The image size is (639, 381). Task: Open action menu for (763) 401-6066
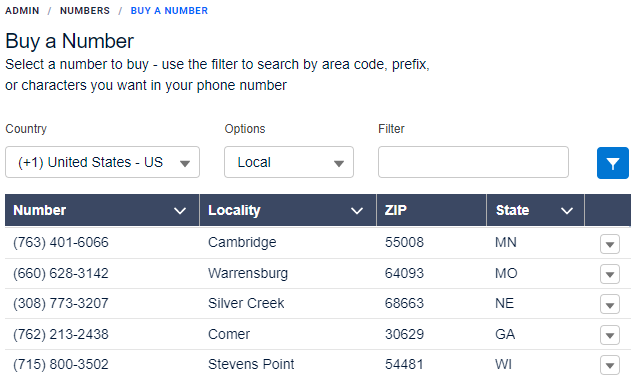(x=610, y=244)
